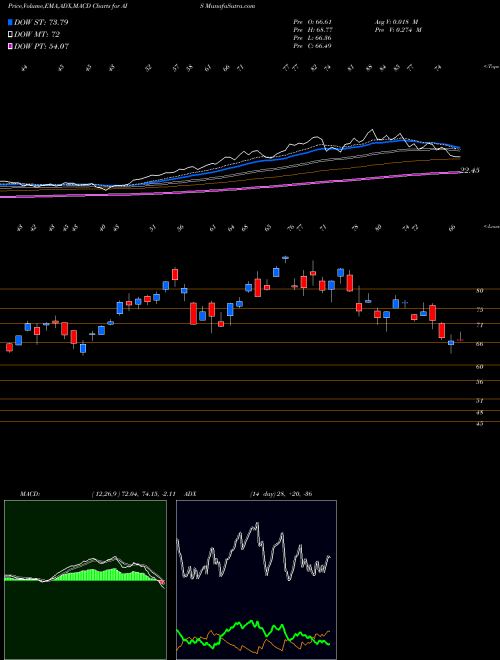Viewport: 500px width, 660px height.
Task: Click the 22.45 value at the magenta line end
Action: [470, 170]
